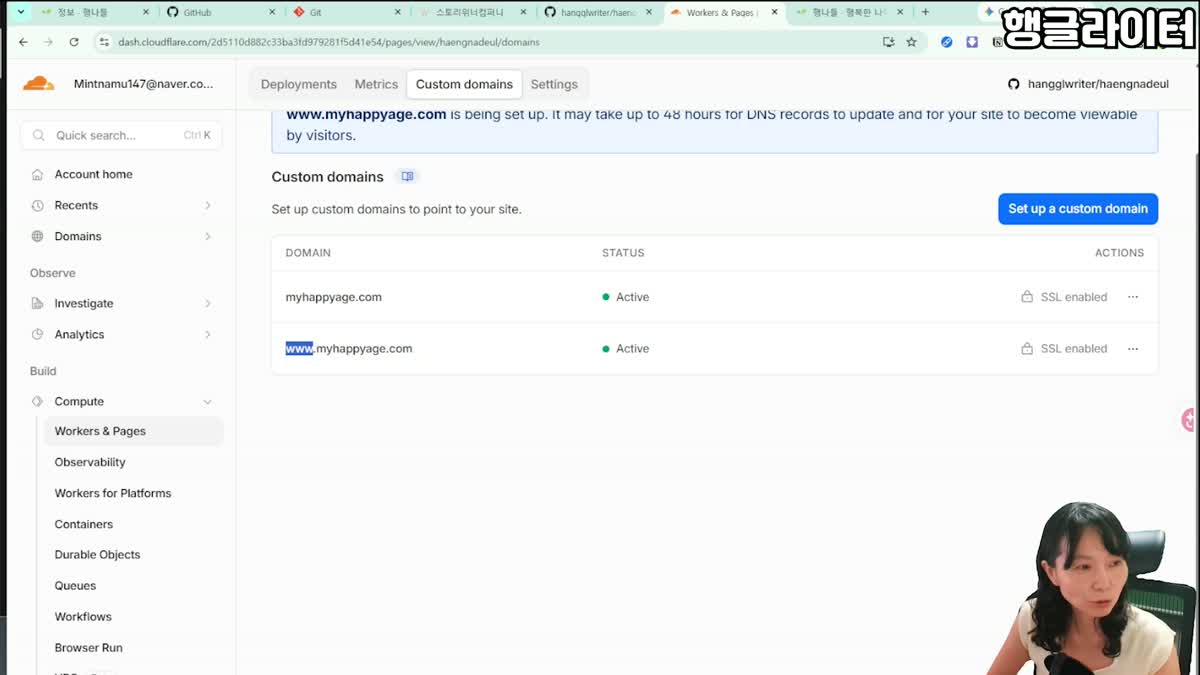This screenshot has height=675, width=1200.
Task: Open the Mintnamu147@naver.co... account switcher
Action: tap(143, 84)
